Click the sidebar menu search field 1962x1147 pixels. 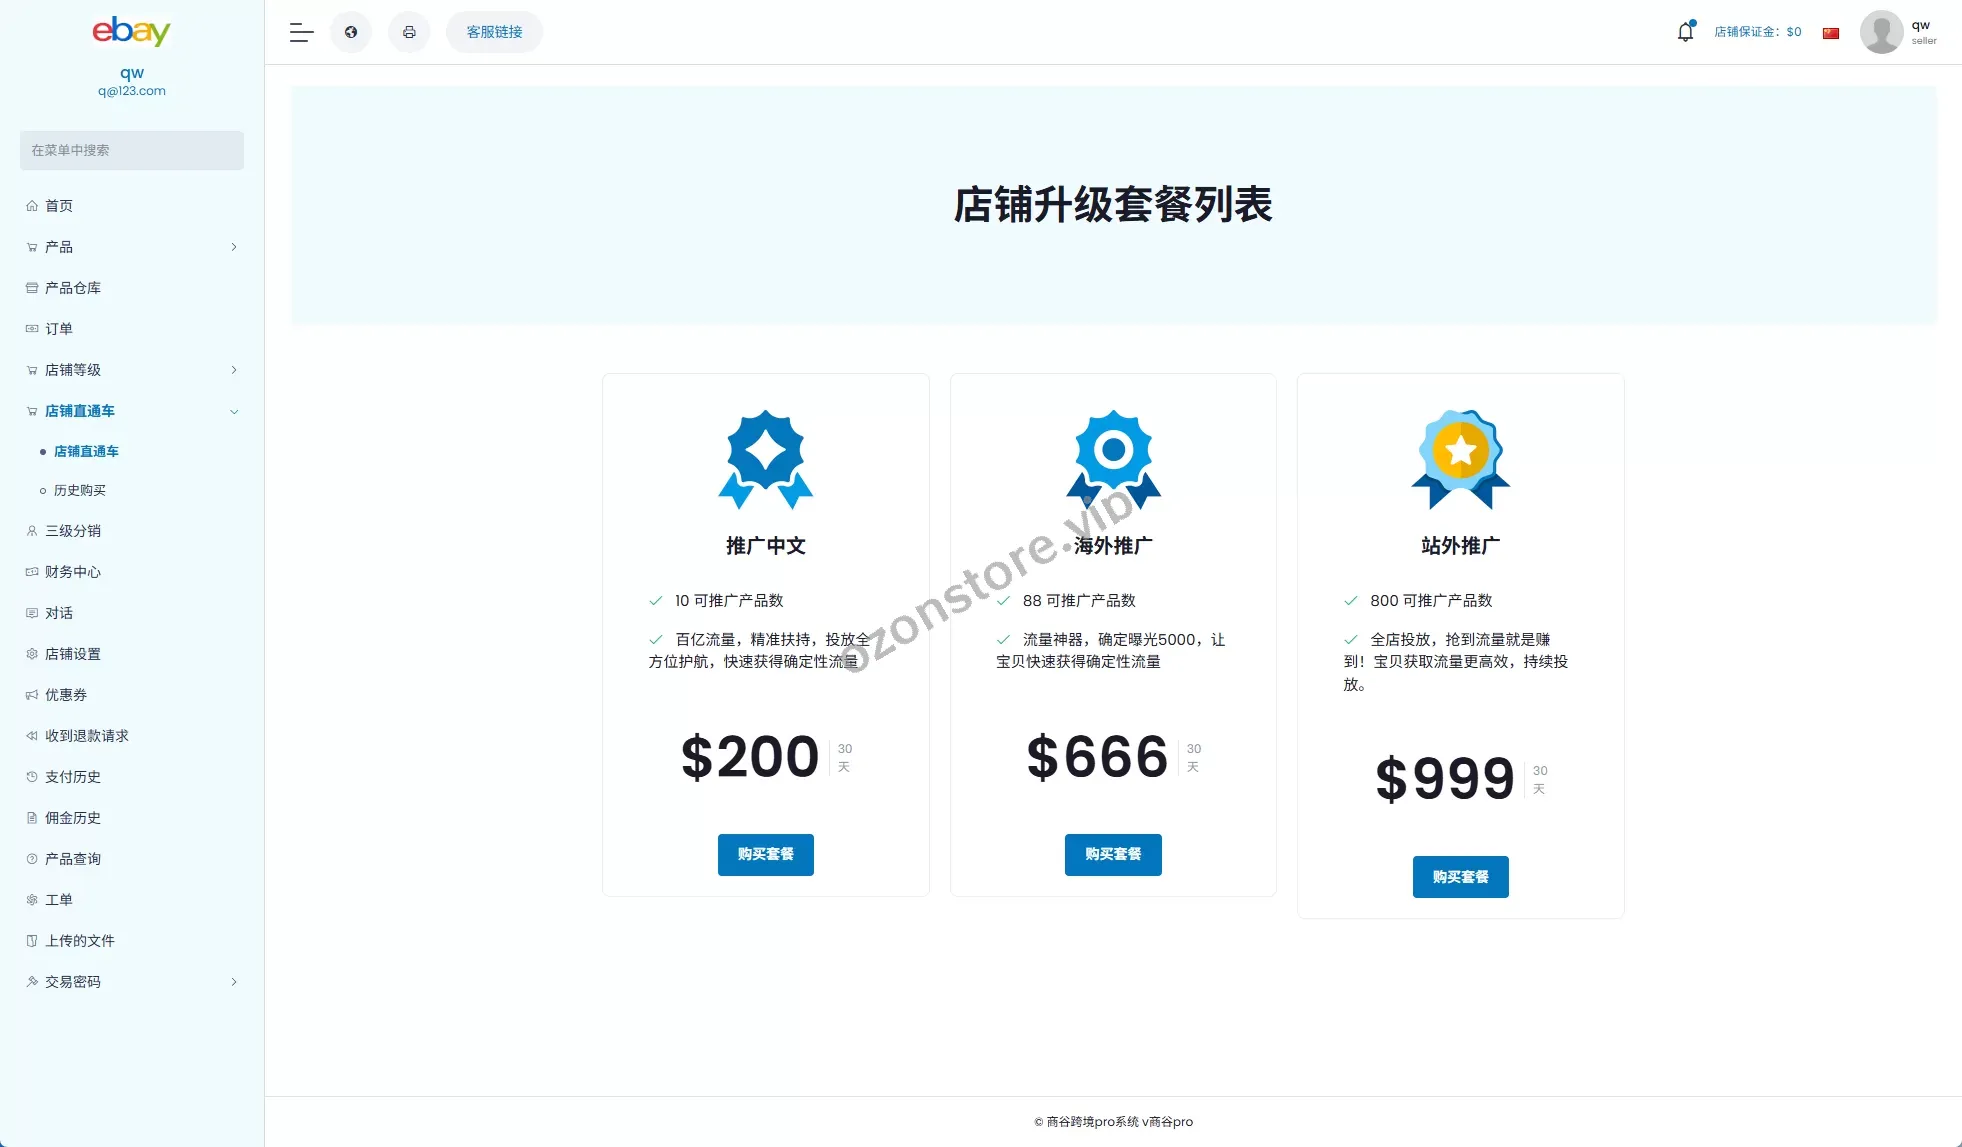point(131,150)
